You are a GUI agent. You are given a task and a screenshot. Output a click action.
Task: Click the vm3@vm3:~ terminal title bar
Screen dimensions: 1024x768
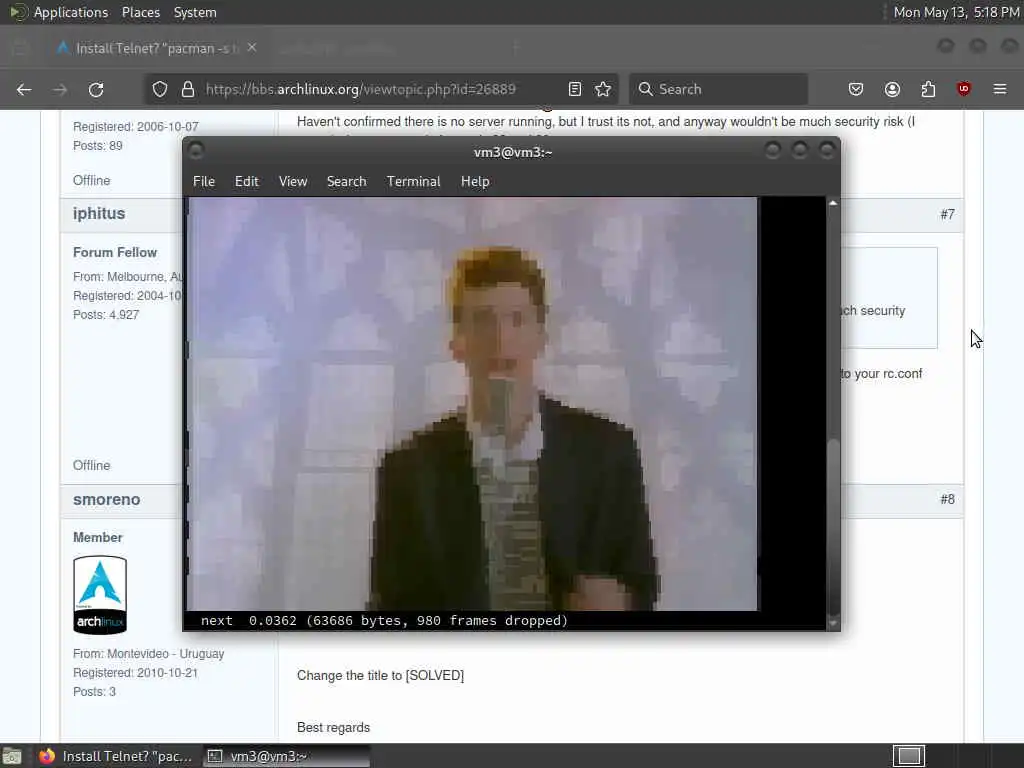pos(513,152)
